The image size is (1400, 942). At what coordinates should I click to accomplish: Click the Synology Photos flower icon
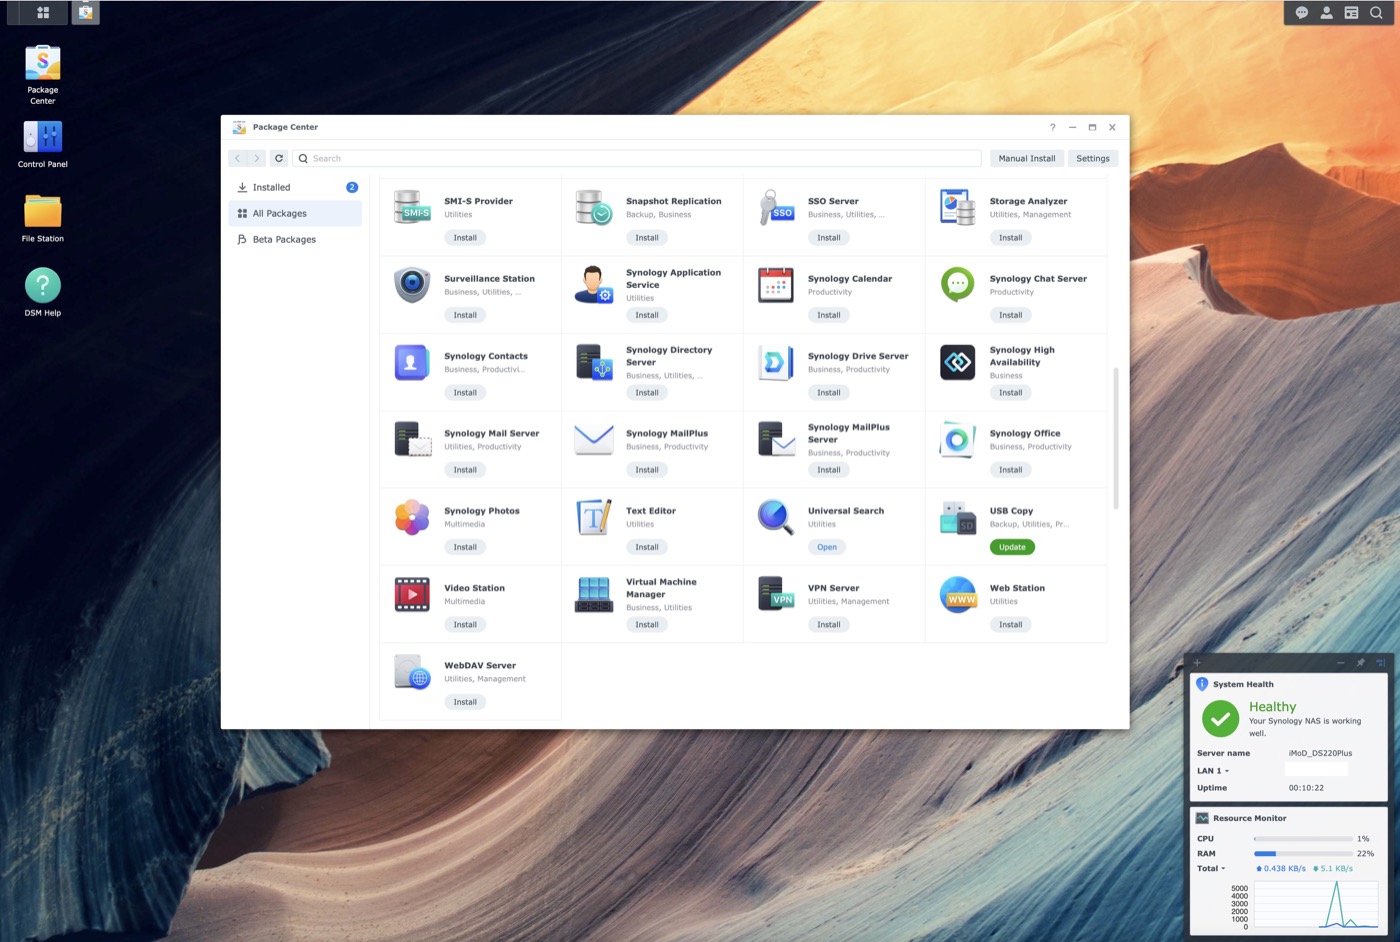tap(412, 517)
